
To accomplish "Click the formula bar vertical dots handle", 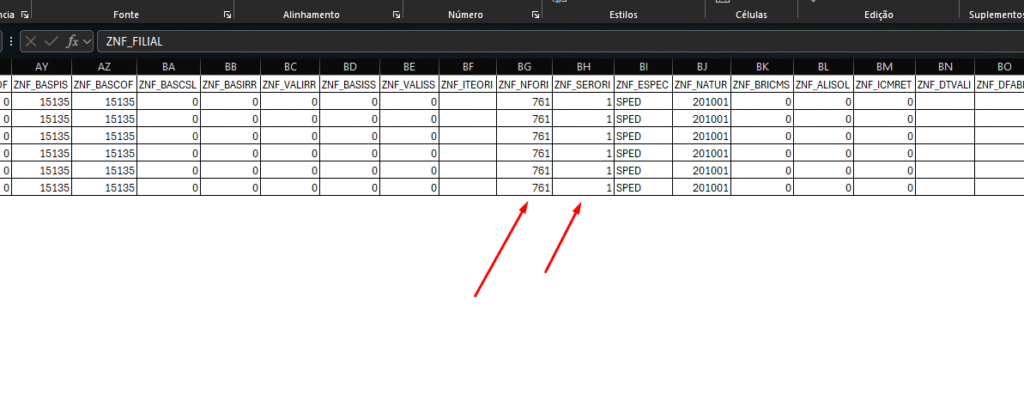I will tap(10, 41).
